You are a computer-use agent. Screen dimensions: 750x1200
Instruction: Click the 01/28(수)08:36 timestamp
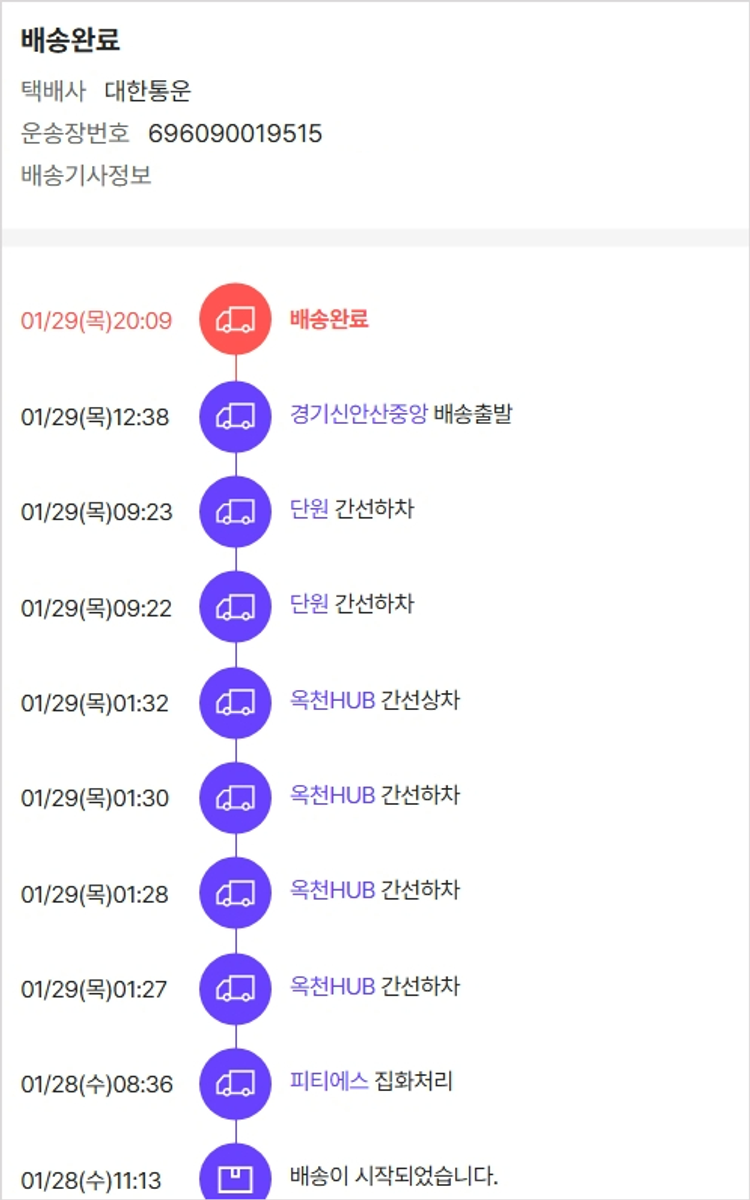96,1084
